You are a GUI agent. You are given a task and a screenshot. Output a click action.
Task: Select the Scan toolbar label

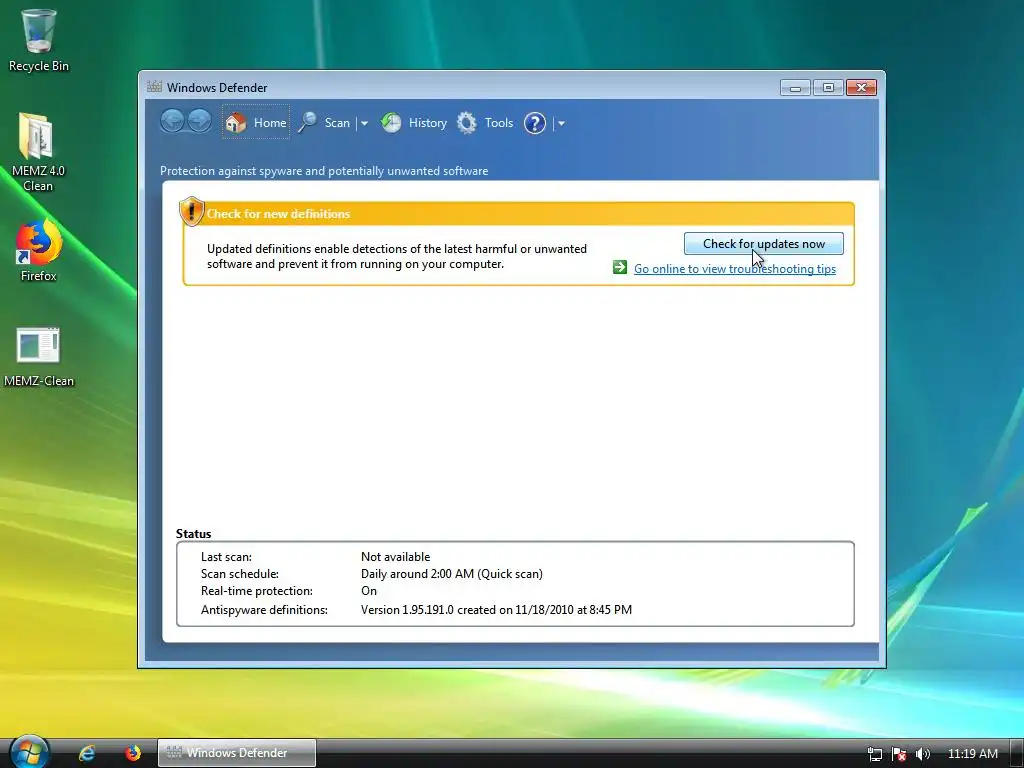tap(337, 123)
